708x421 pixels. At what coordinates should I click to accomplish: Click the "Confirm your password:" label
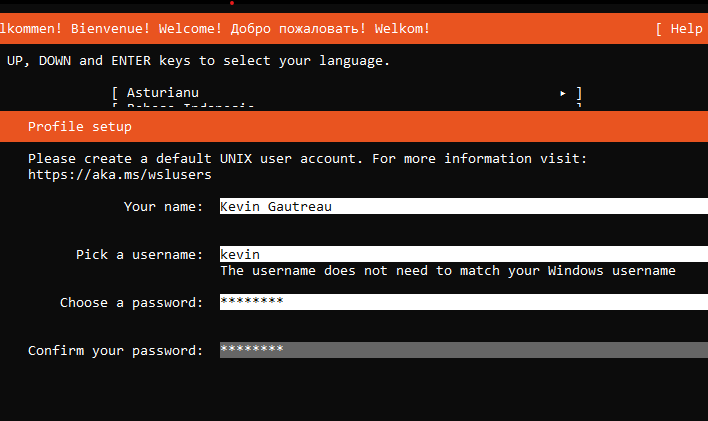pyautogui.click(x=115, y=351)
